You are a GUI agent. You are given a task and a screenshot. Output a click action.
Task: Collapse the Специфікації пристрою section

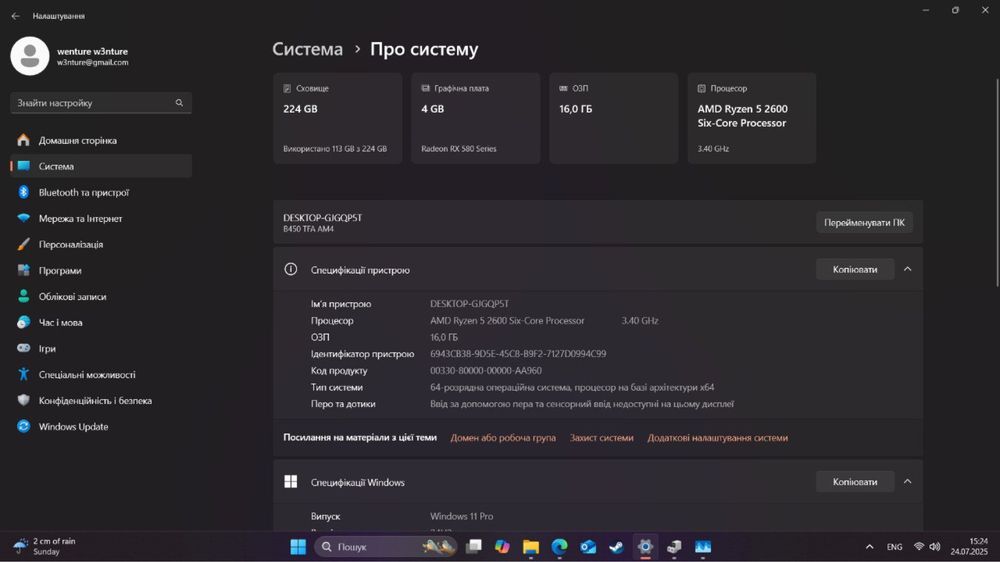(x=908, y=270)
